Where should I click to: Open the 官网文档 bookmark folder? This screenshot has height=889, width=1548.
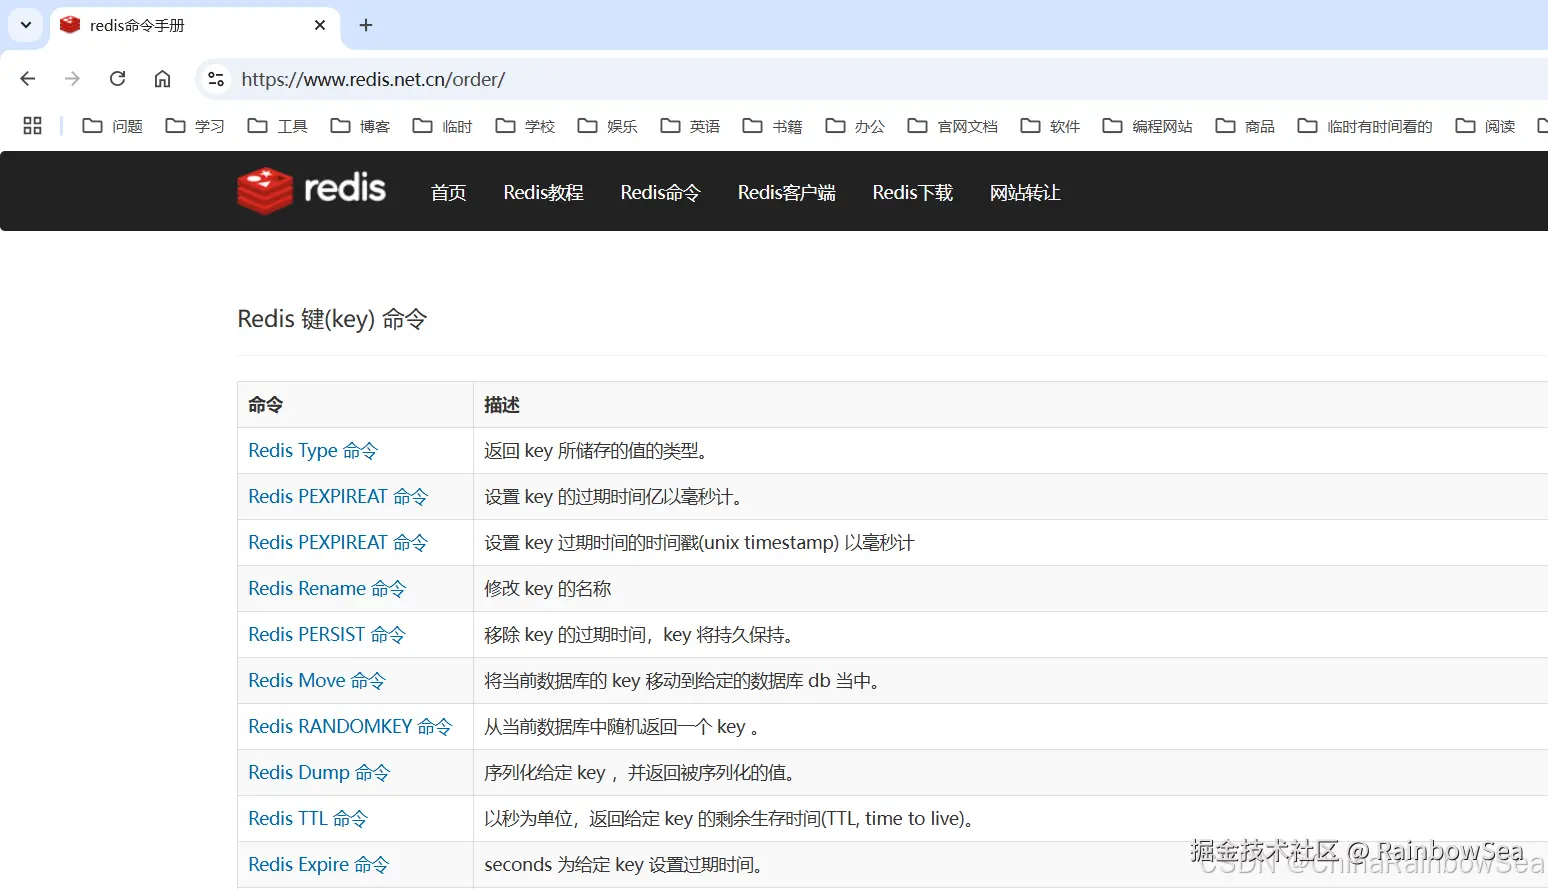point(952,126)
